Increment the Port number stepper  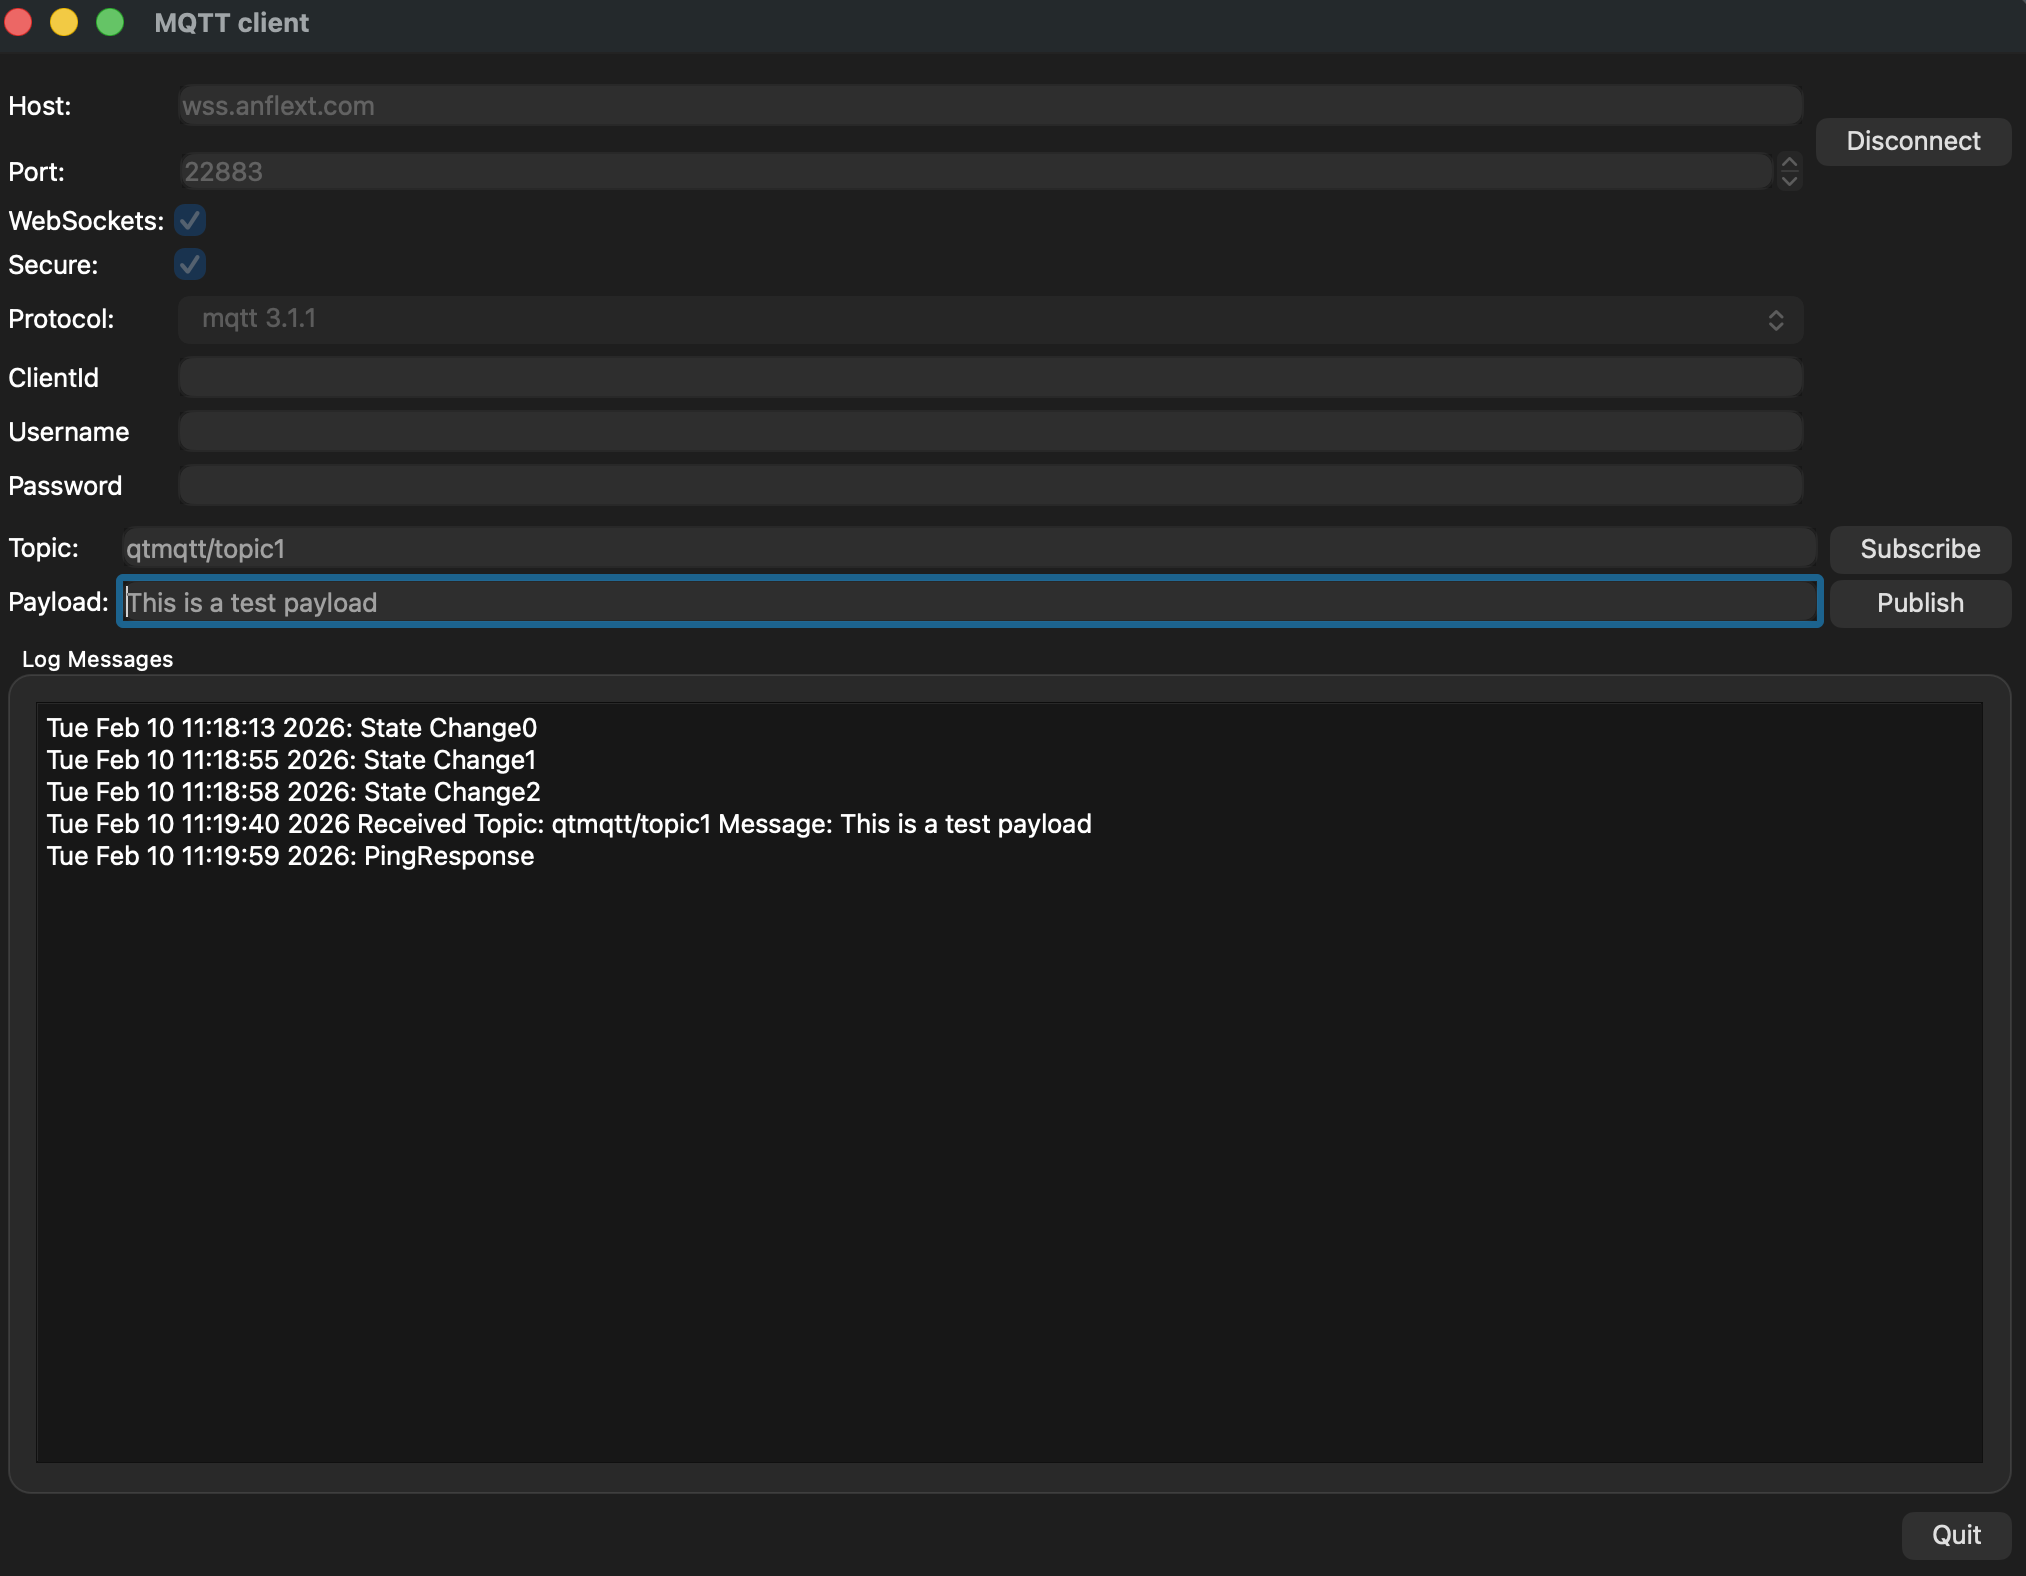click(x=1789, y=162)
